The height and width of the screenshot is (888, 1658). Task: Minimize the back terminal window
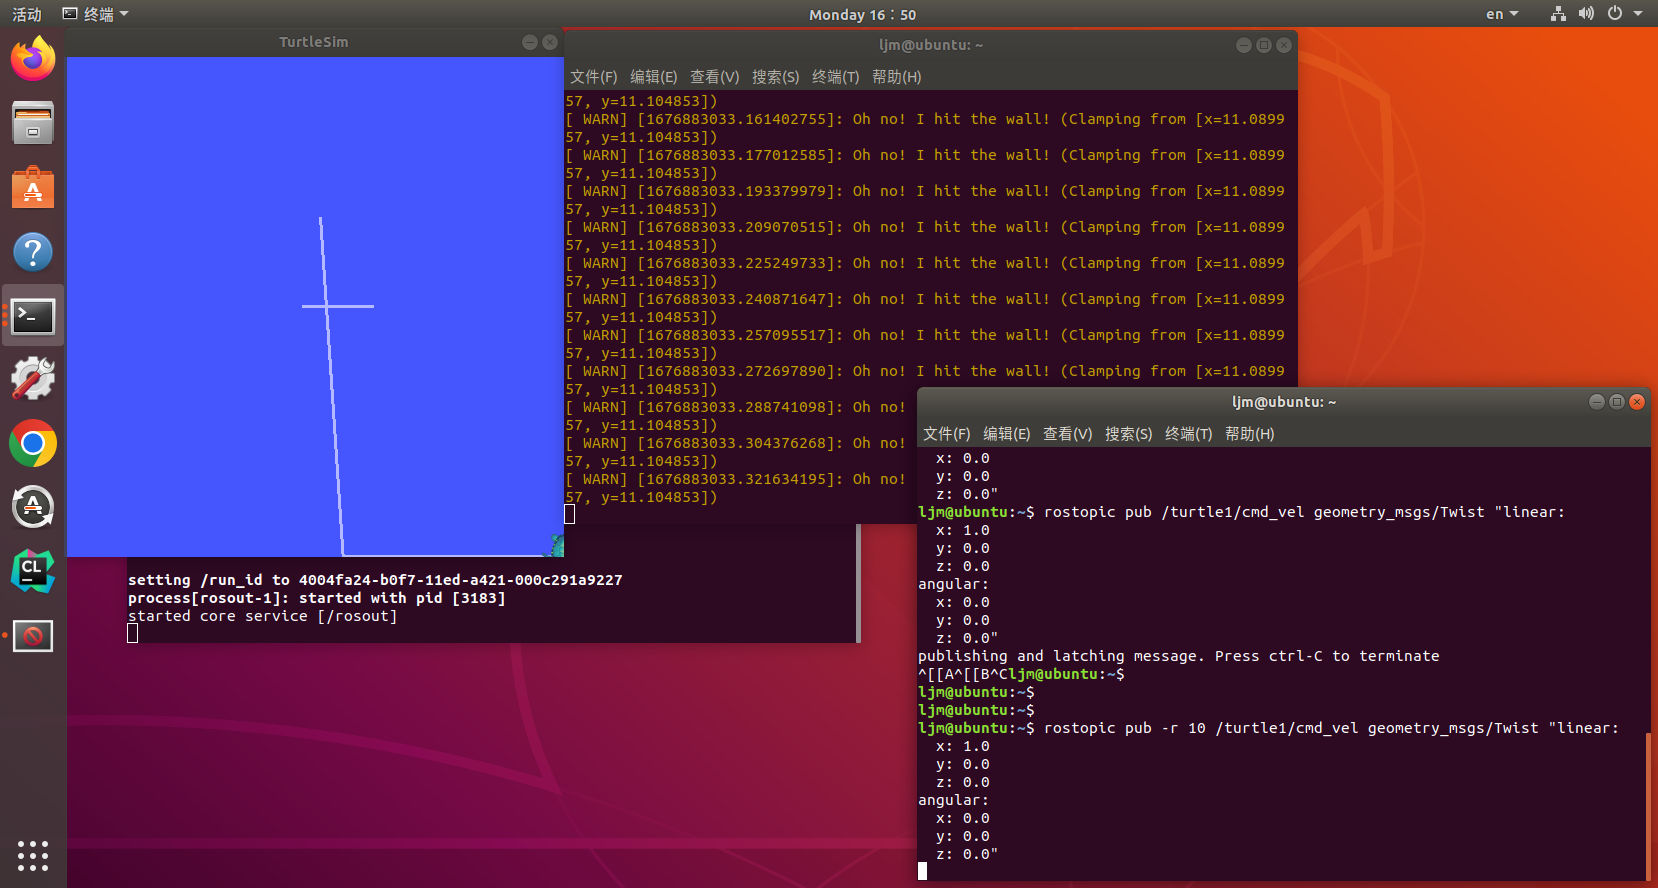pos(1244,45)
